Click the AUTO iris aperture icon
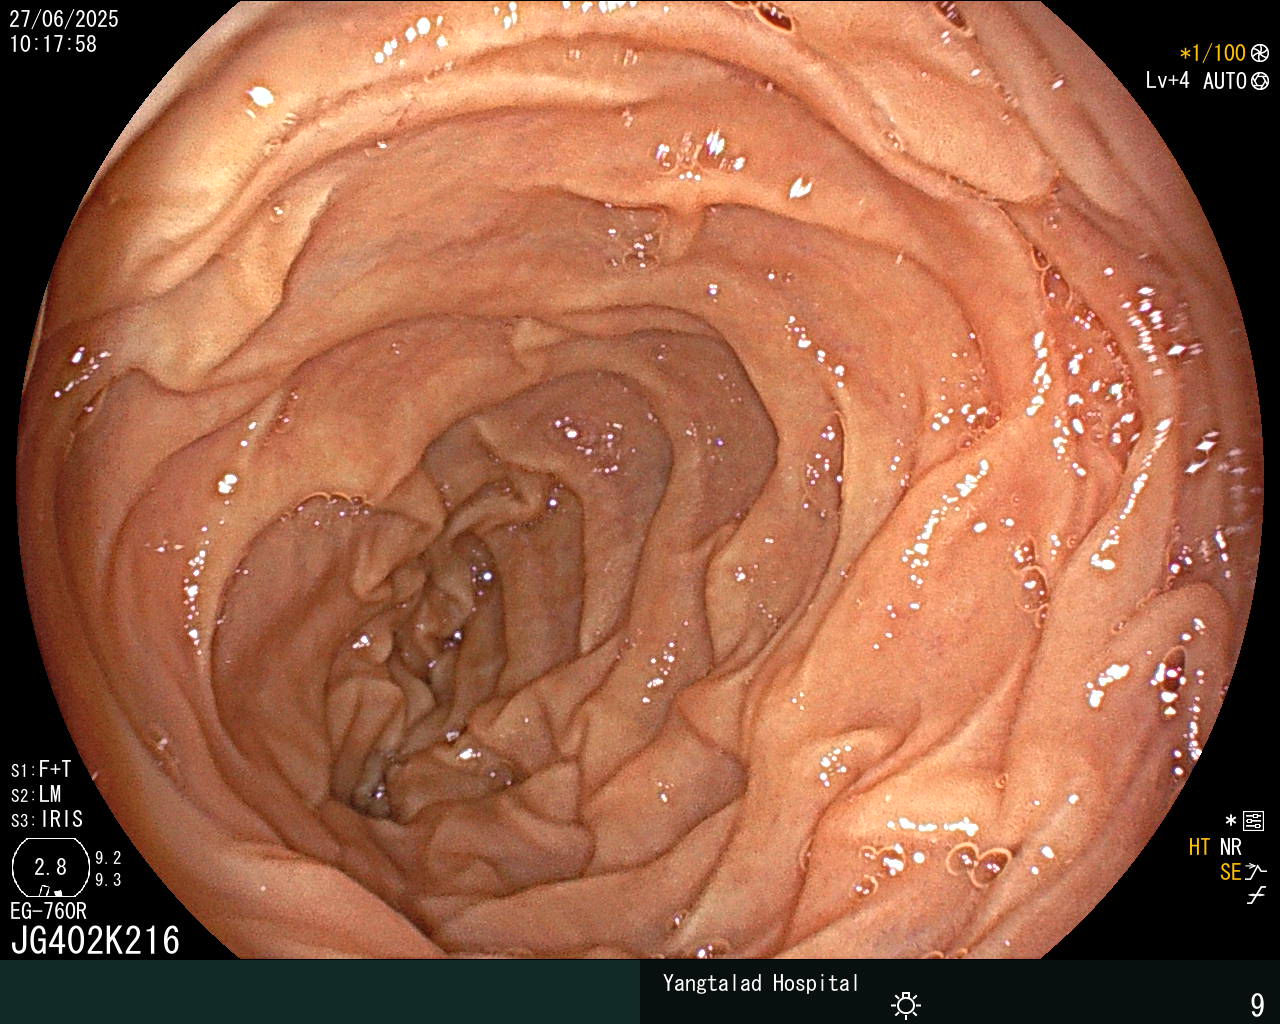This screenshot has width=1280, height=1024. (1260, 81)
